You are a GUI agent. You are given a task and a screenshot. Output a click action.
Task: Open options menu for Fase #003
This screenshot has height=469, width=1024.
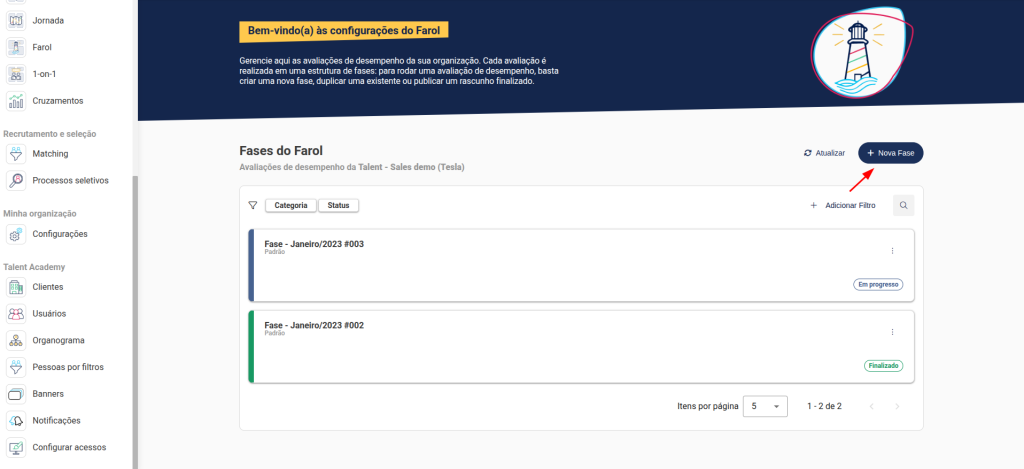pos(892,251)
